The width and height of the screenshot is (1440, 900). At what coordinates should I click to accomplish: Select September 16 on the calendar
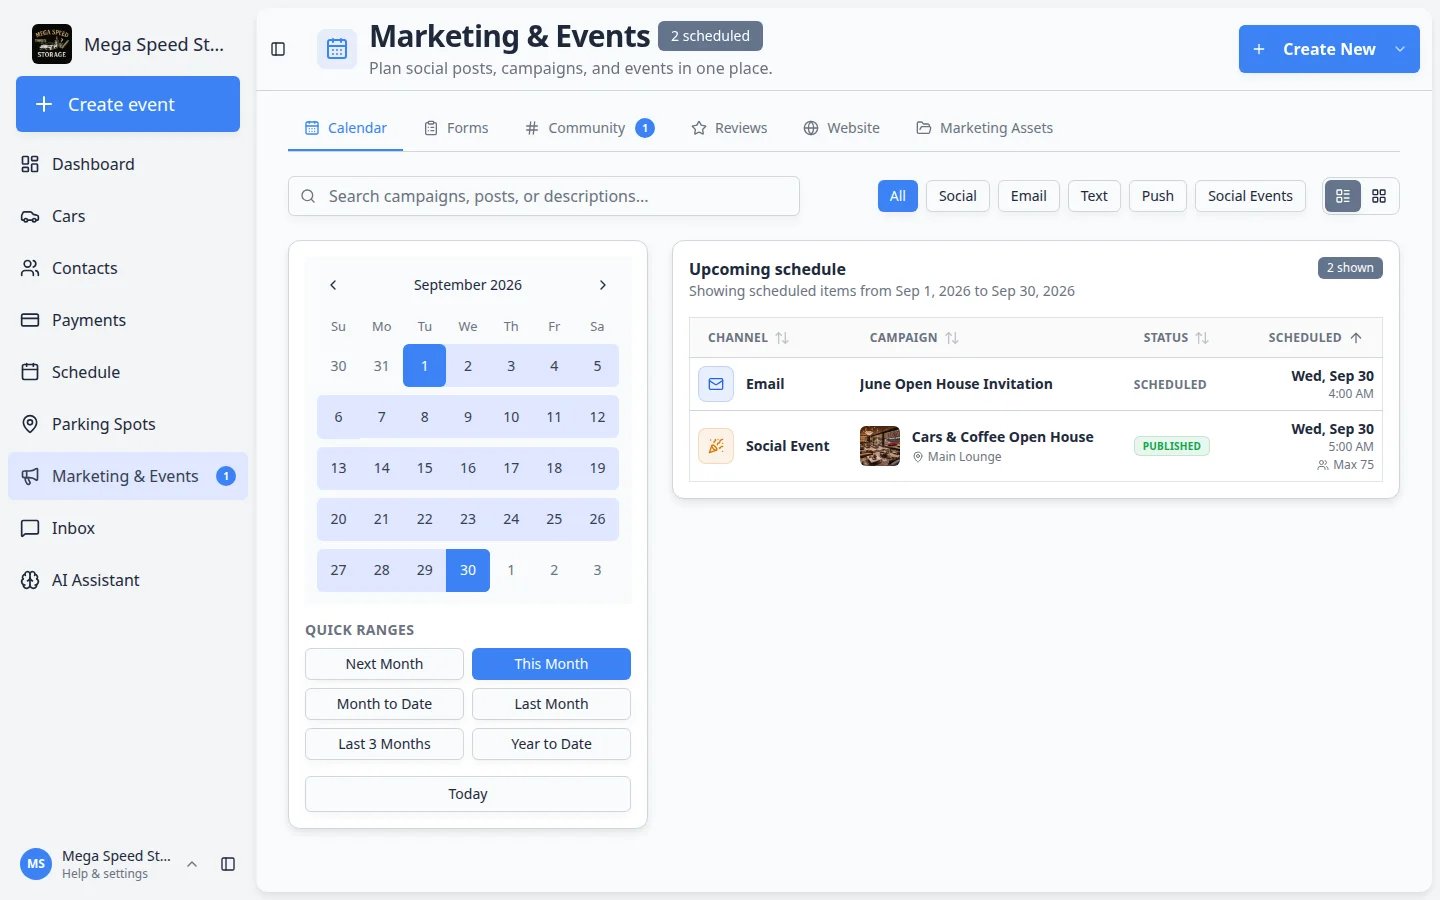[x=468, y=468]
